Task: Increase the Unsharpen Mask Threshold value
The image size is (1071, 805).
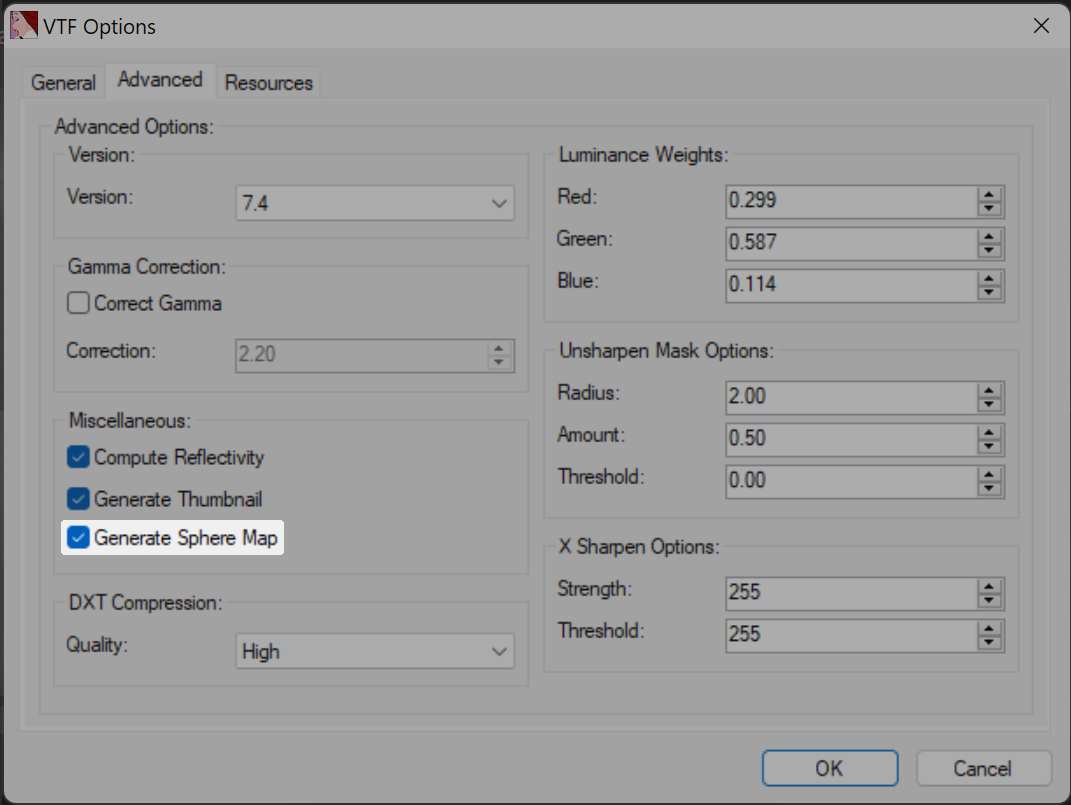Action: pos(990,474)
